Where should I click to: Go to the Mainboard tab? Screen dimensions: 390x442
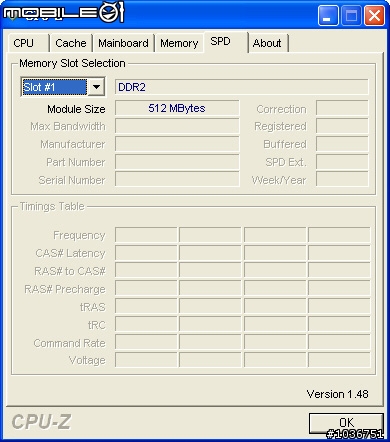coord(123,43)
